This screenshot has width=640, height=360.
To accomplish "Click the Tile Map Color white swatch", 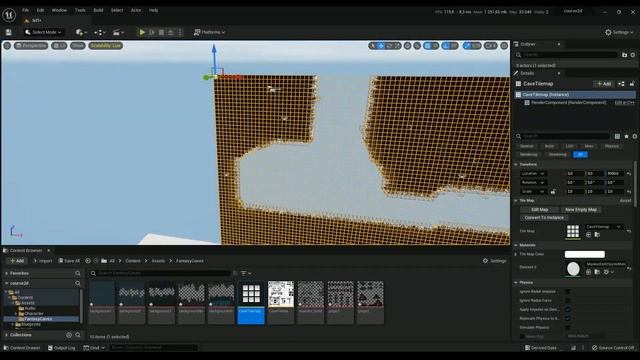I will (584, 254).
